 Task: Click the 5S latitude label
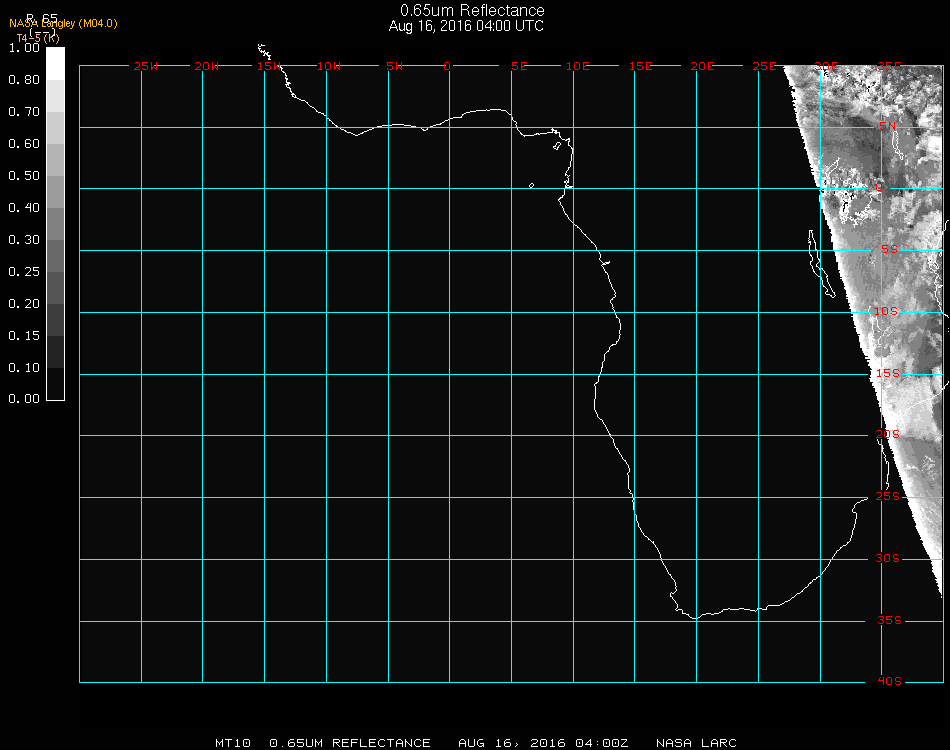pos(889,250)
